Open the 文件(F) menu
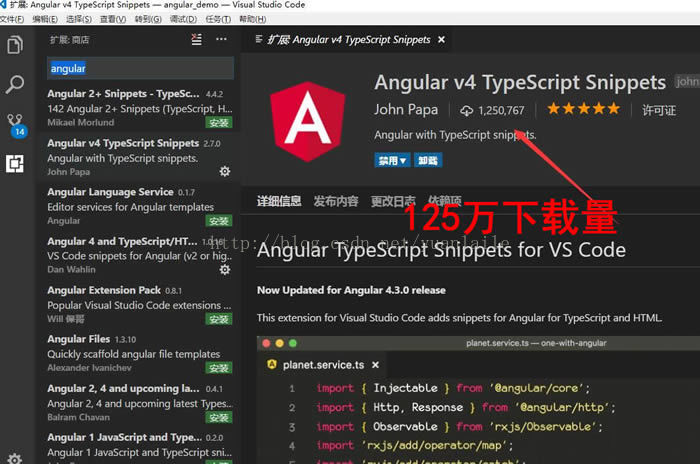 [x=12, y=19]
